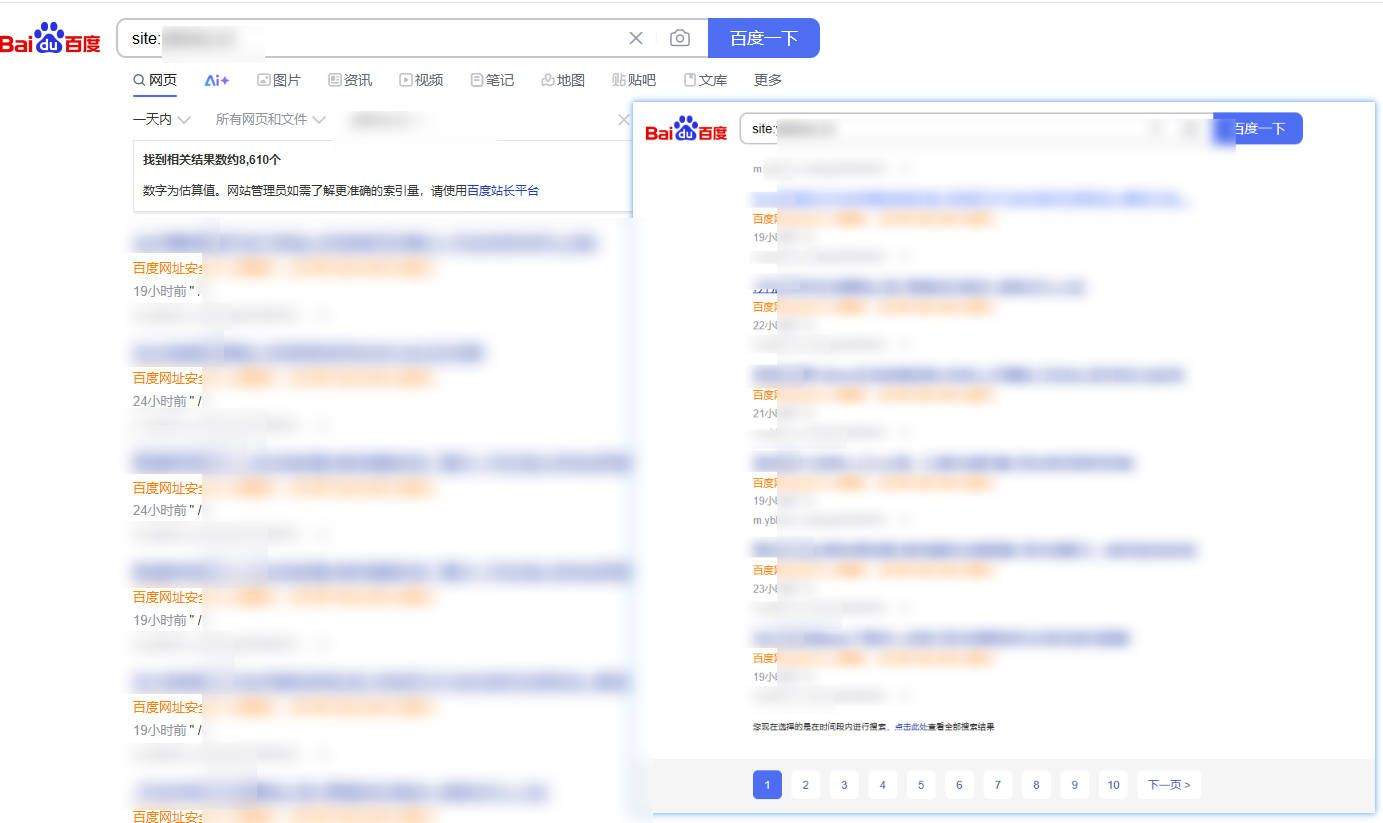Open the 视频 tab

pyautogui.click(x=421, y=80)
